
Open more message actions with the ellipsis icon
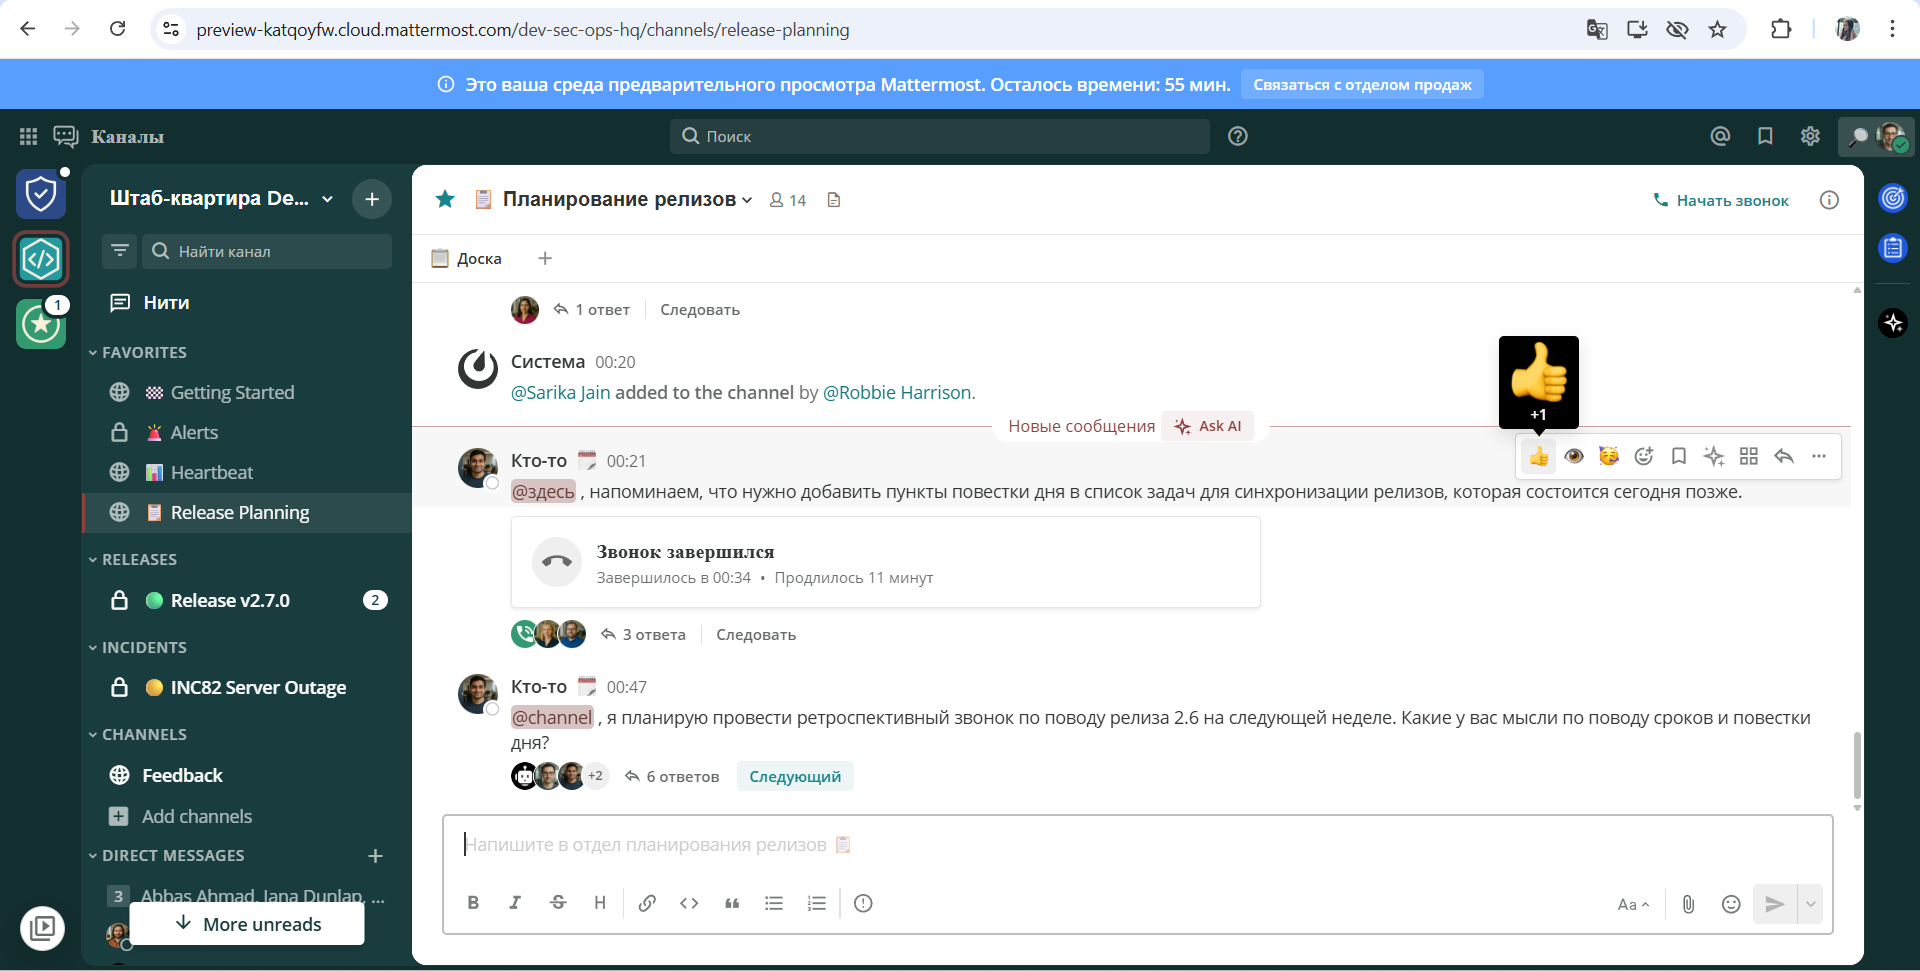coord(1819,456)
